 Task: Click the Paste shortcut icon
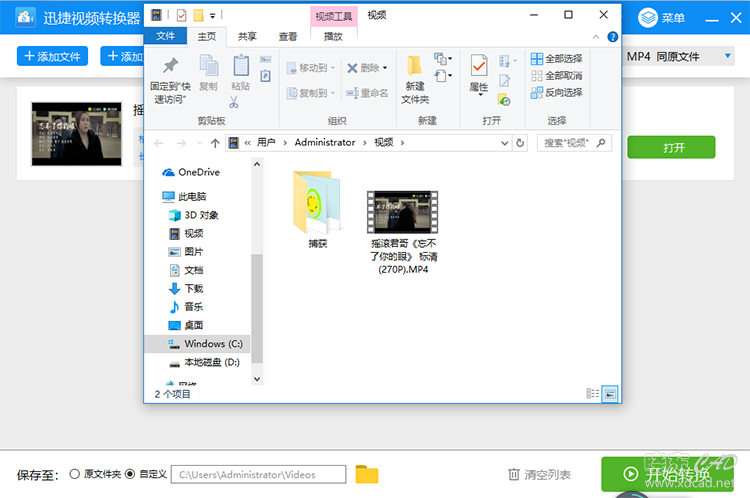point(265,76)
